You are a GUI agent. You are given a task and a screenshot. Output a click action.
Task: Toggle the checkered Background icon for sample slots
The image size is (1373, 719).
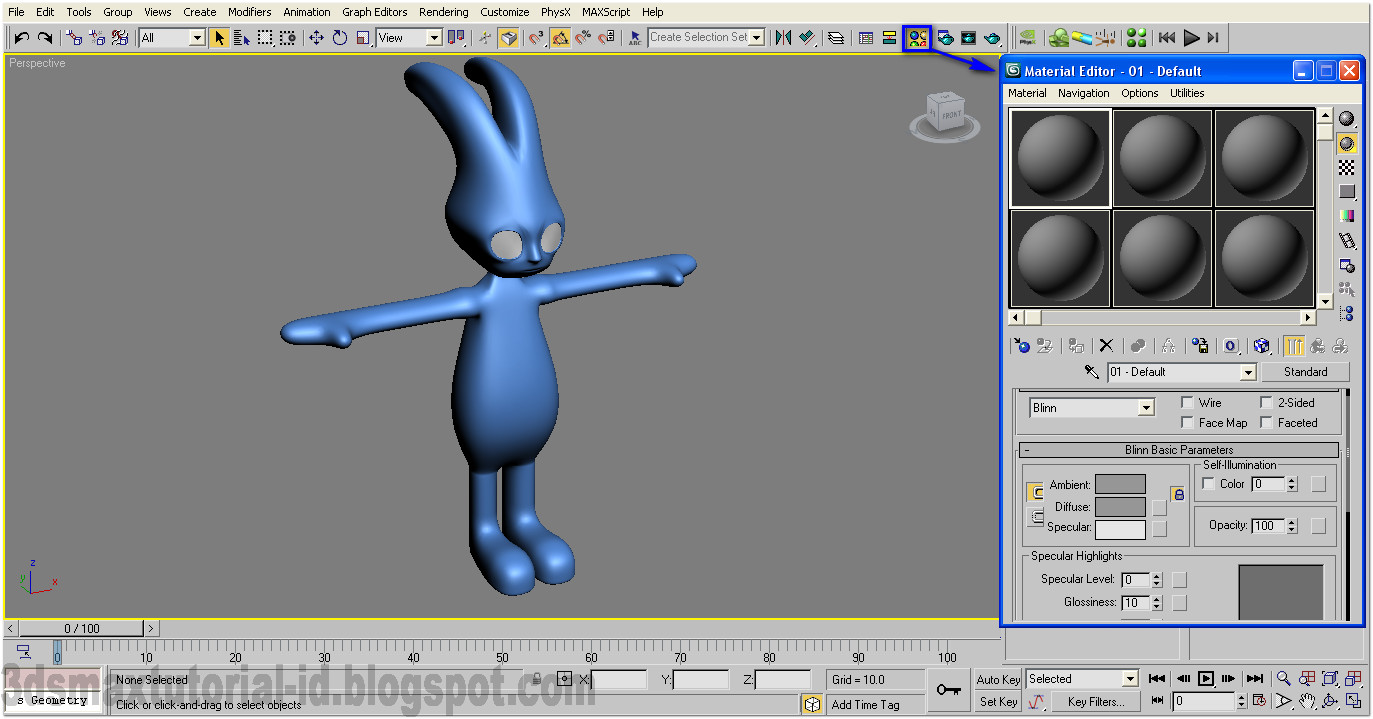[x=1347, y=167]
